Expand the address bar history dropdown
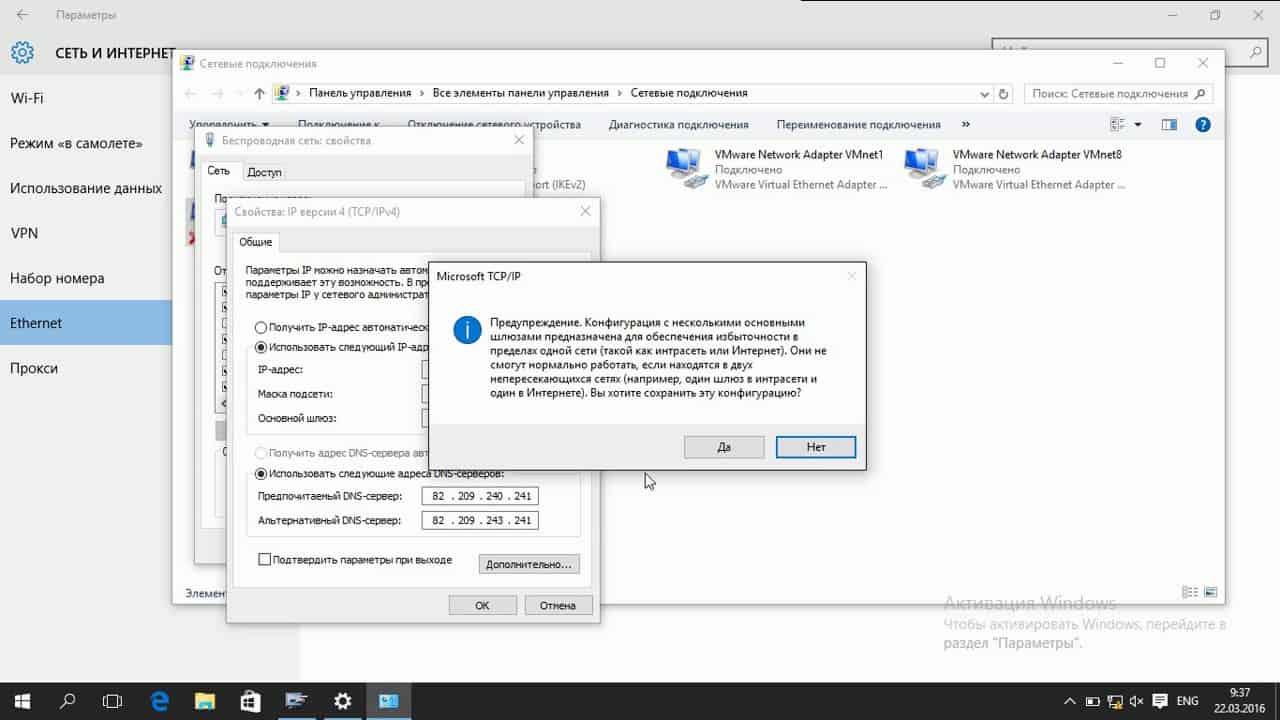This screenshot has height=720, width=1280. (984, 93)
